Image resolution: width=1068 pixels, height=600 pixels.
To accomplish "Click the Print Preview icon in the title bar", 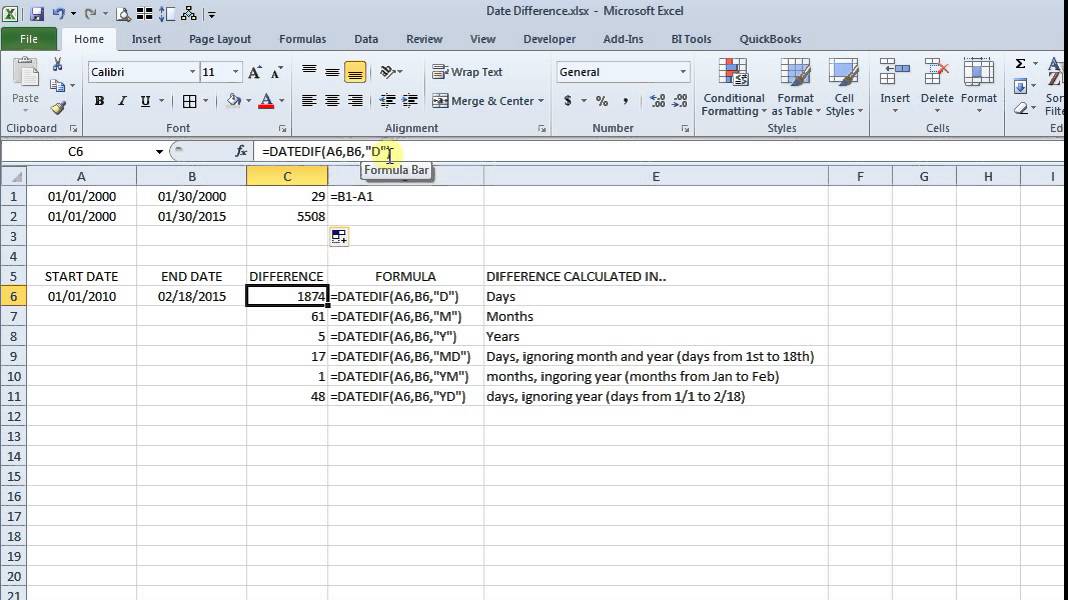I will coord(123,13).
